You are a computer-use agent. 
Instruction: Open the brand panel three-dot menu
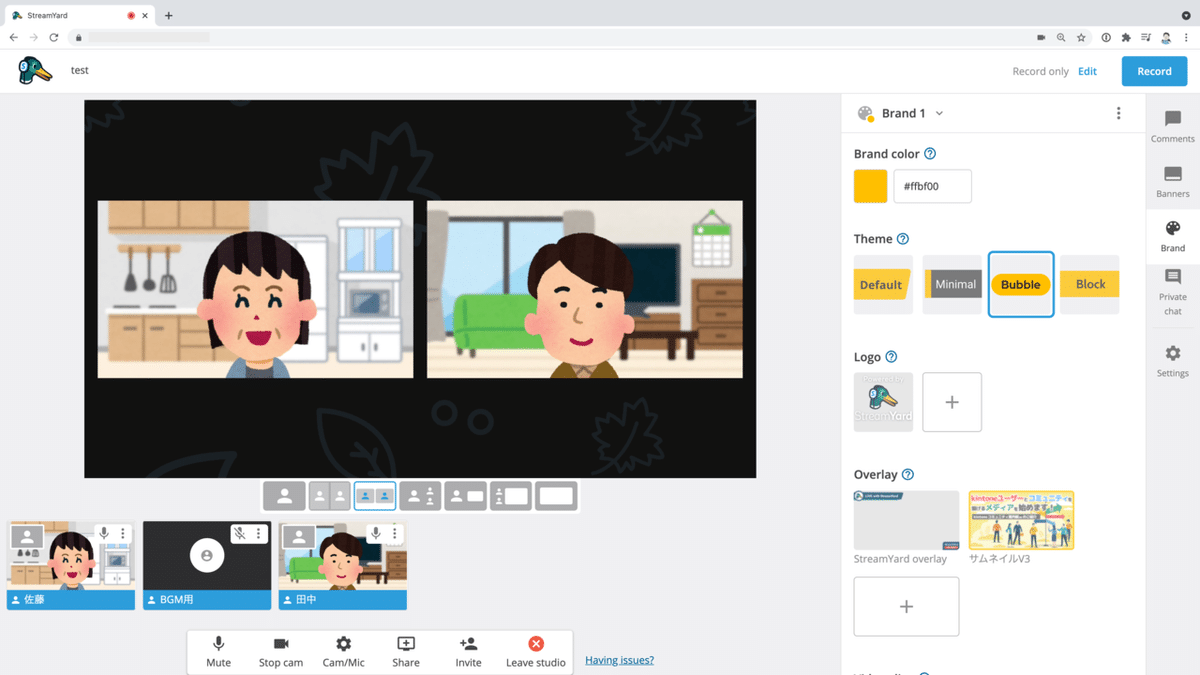(1118, 114)
